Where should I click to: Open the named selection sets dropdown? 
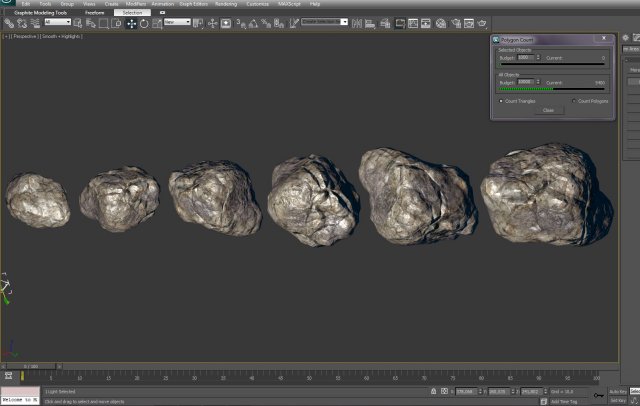(324, 22)
